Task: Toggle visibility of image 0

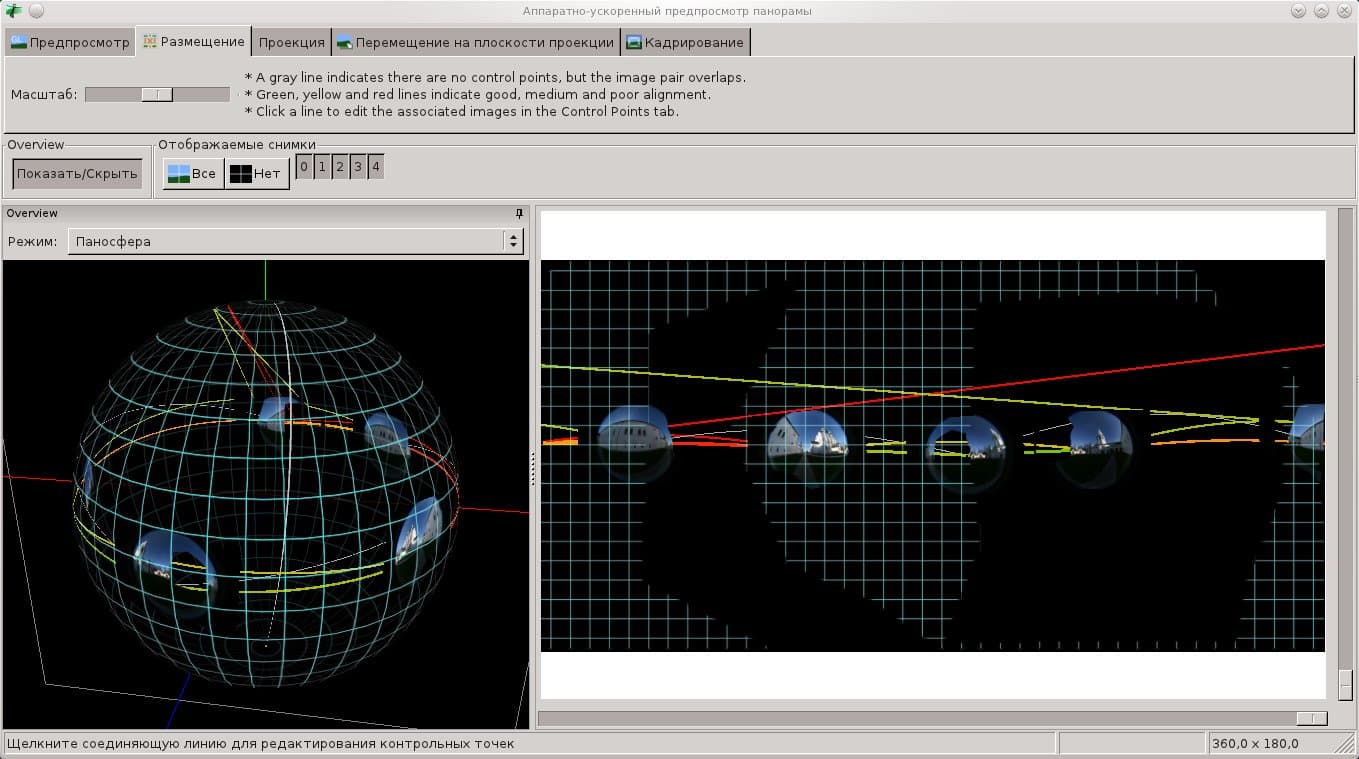Action: point(304,167)
